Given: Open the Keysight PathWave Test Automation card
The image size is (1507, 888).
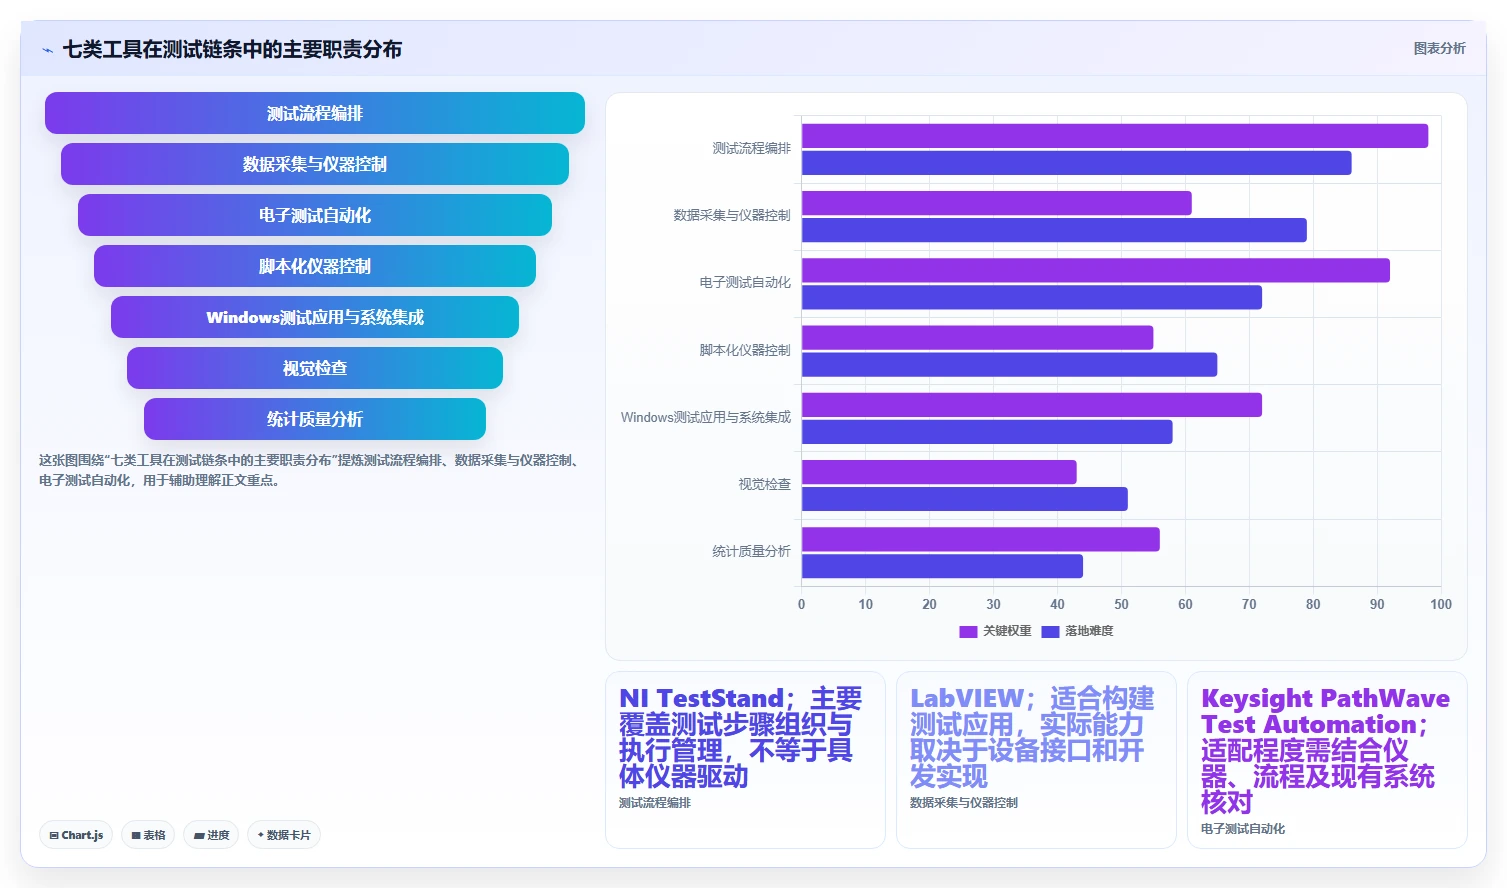Looking at the screenshot, I should click(1327, 760).
